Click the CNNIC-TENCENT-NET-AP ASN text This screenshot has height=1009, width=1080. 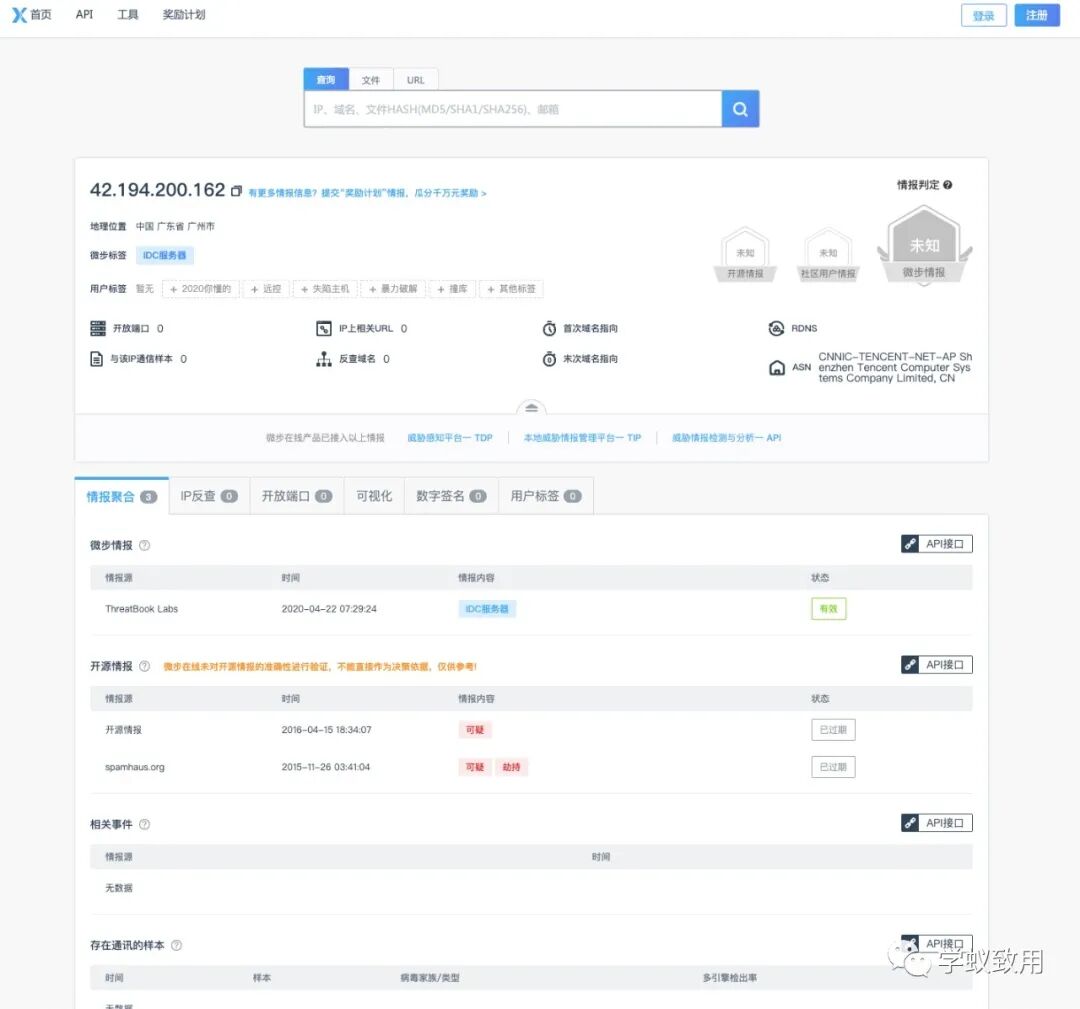(895, 367)
